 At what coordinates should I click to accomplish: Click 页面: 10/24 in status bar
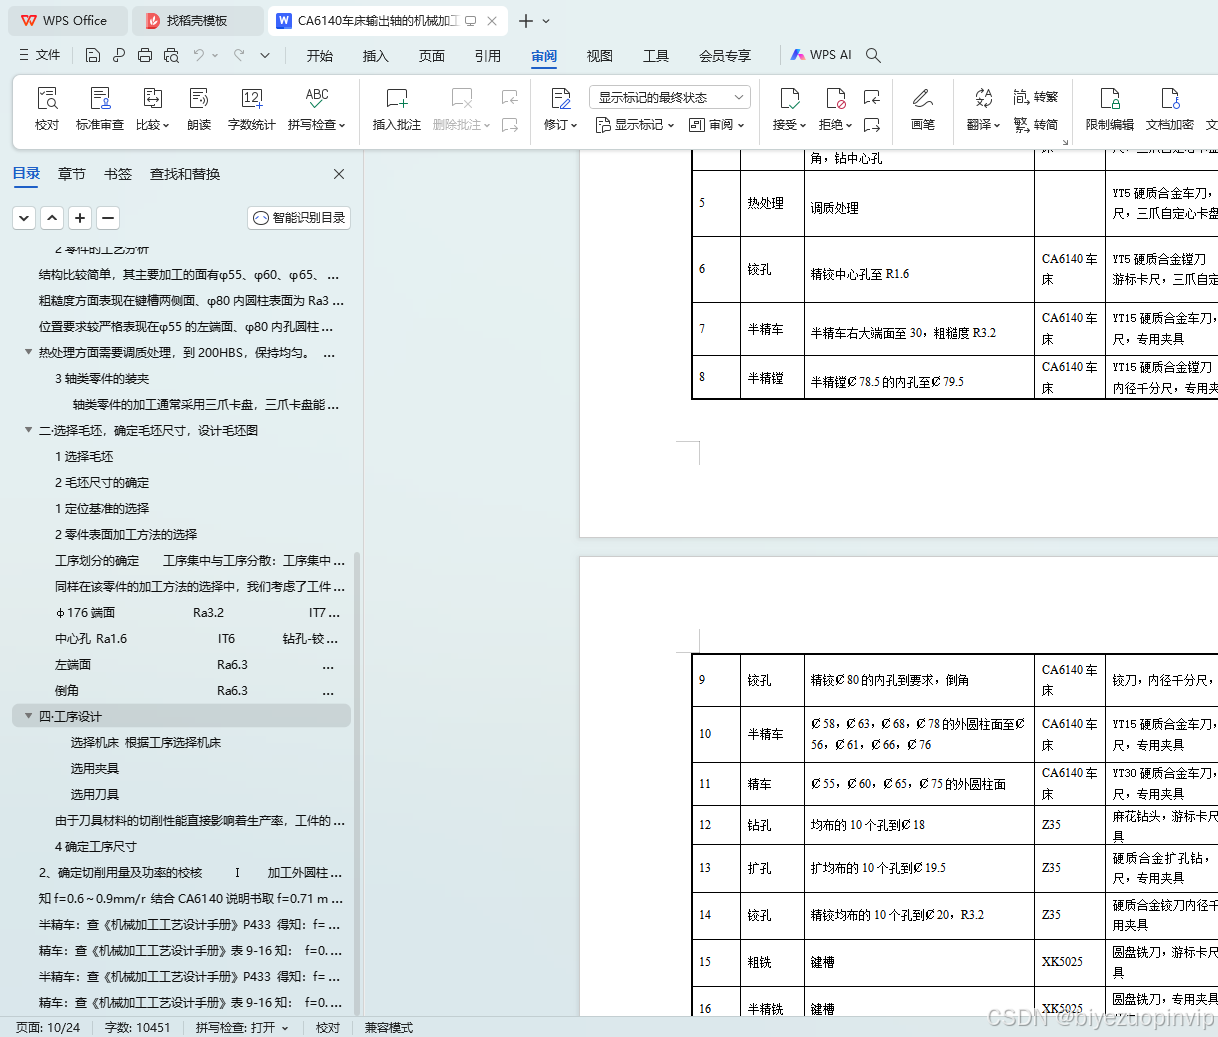[48, 1027]
